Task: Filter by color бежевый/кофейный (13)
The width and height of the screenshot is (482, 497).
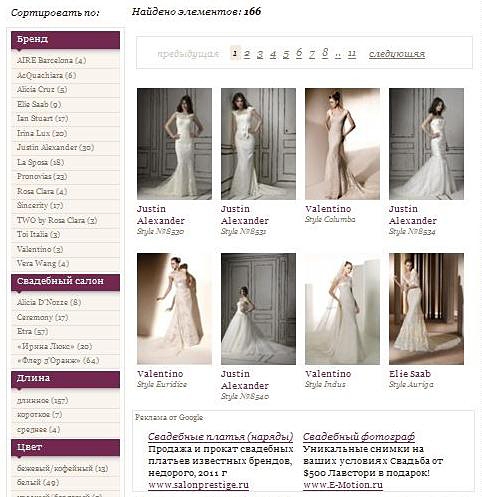Action: (x=62, y=468)
